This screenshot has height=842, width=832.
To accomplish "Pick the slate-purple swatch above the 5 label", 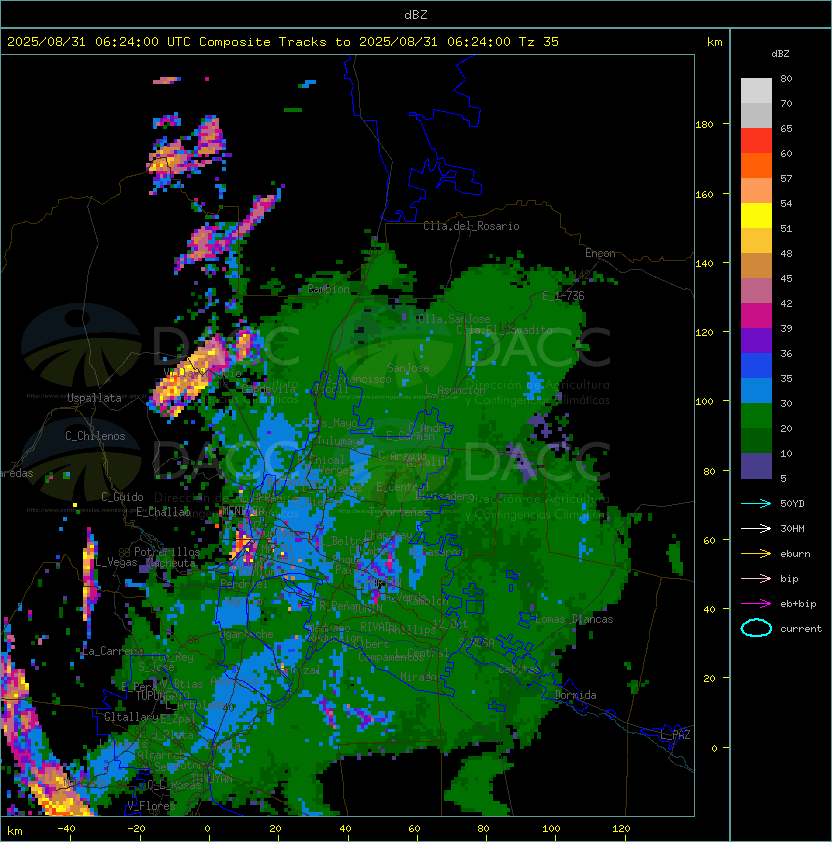I will pos(756,466).
